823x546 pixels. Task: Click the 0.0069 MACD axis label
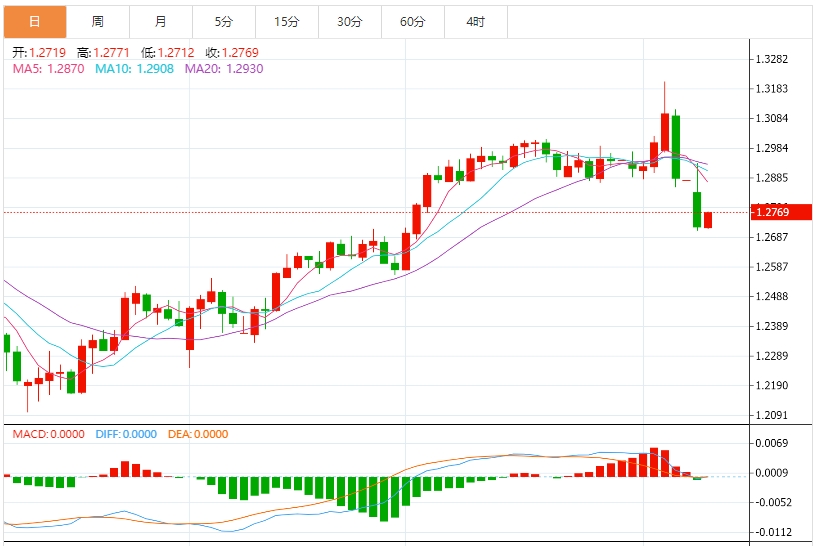(772, 443)
